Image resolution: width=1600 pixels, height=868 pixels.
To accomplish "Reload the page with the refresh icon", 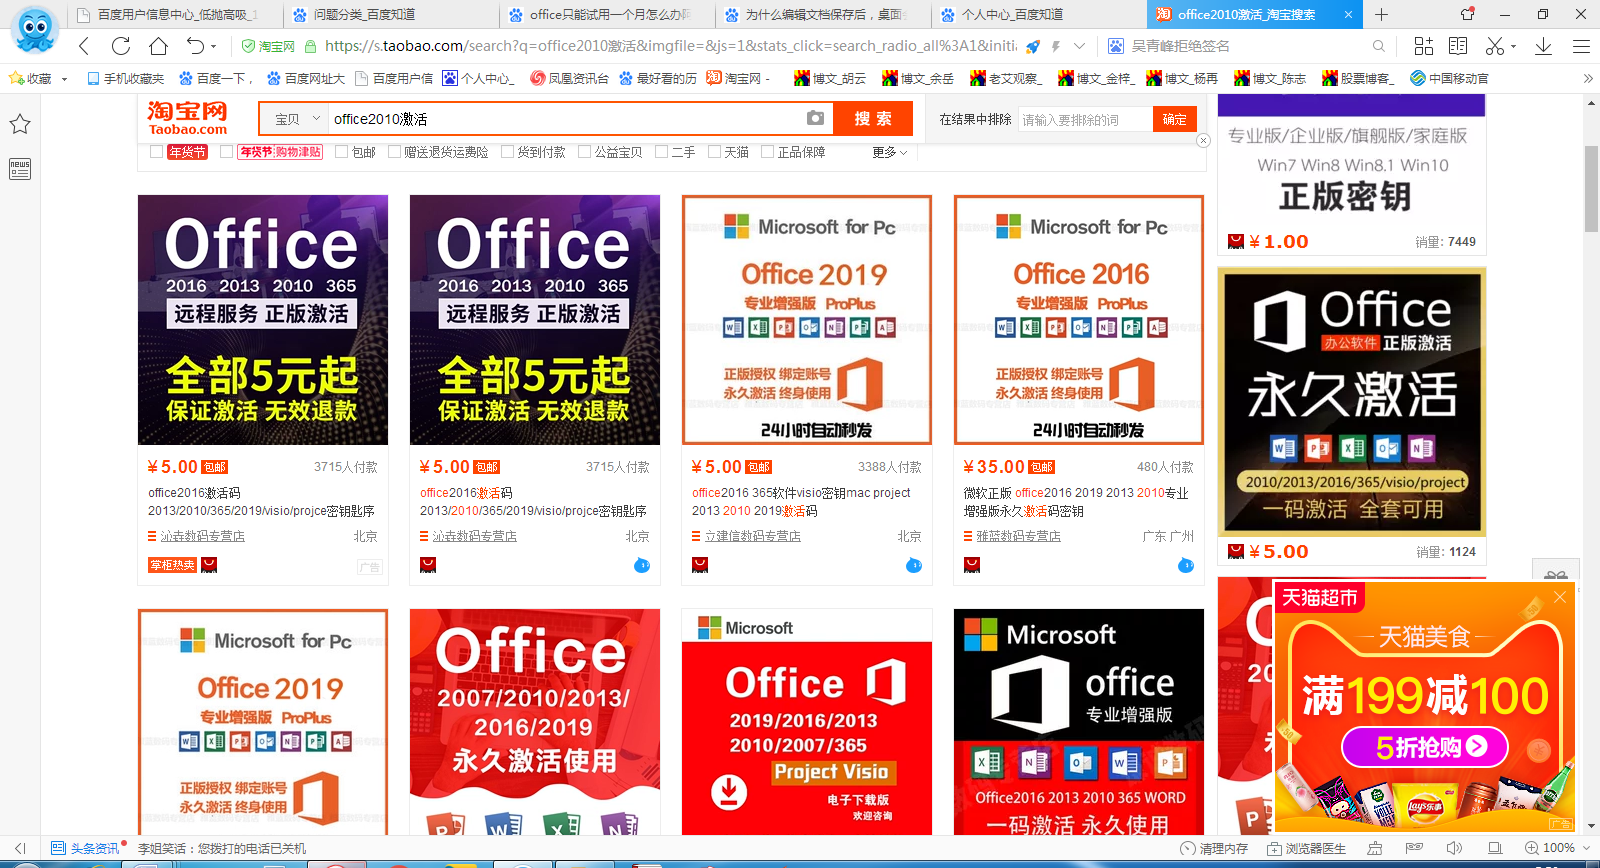I will pyautogui.click(x=121, y=46).
